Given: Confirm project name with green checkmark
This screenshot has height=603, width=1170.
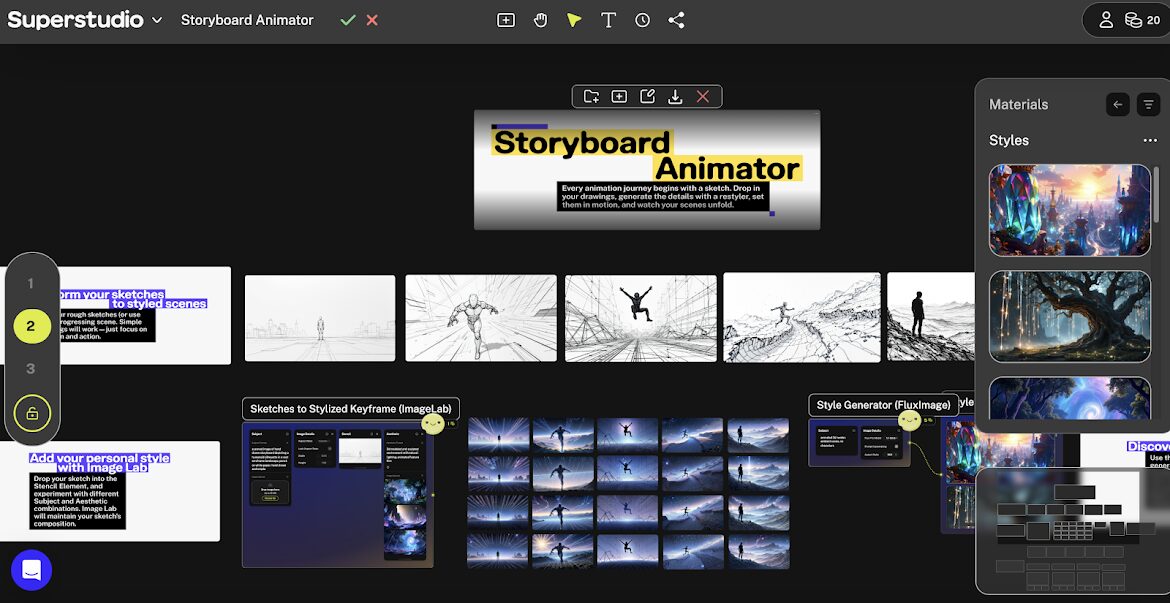Looking at the screenshot, I should [347, 20].
